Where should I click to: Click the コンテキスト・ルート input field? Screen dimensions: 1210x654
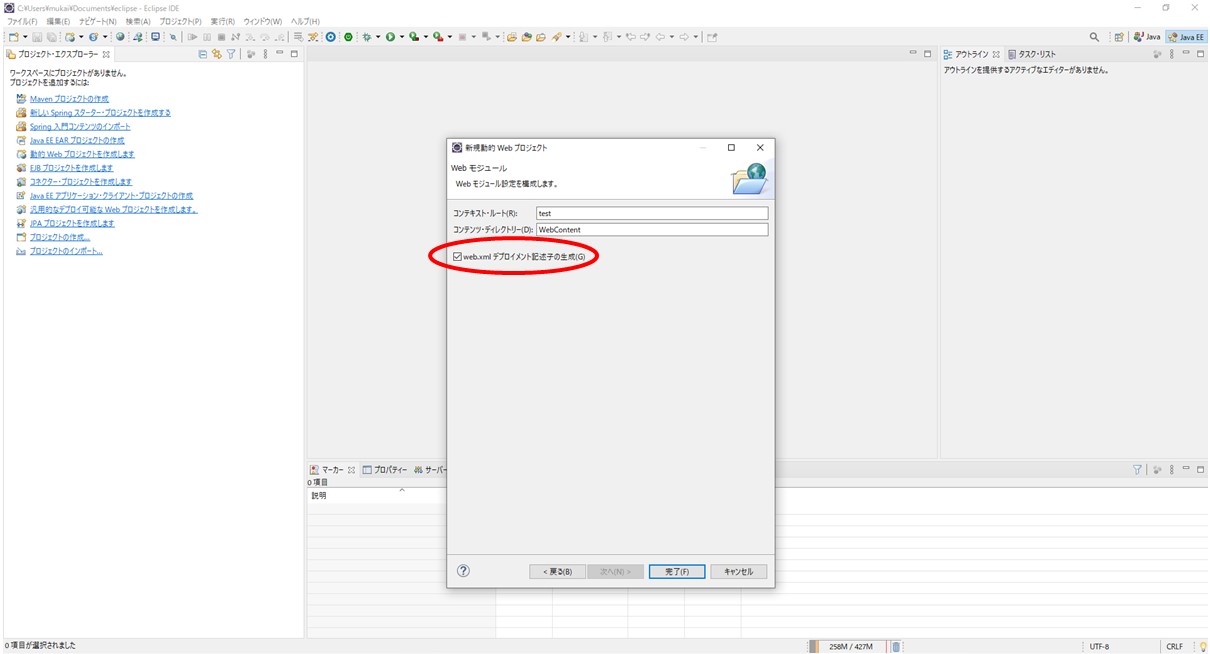[652, 213]
